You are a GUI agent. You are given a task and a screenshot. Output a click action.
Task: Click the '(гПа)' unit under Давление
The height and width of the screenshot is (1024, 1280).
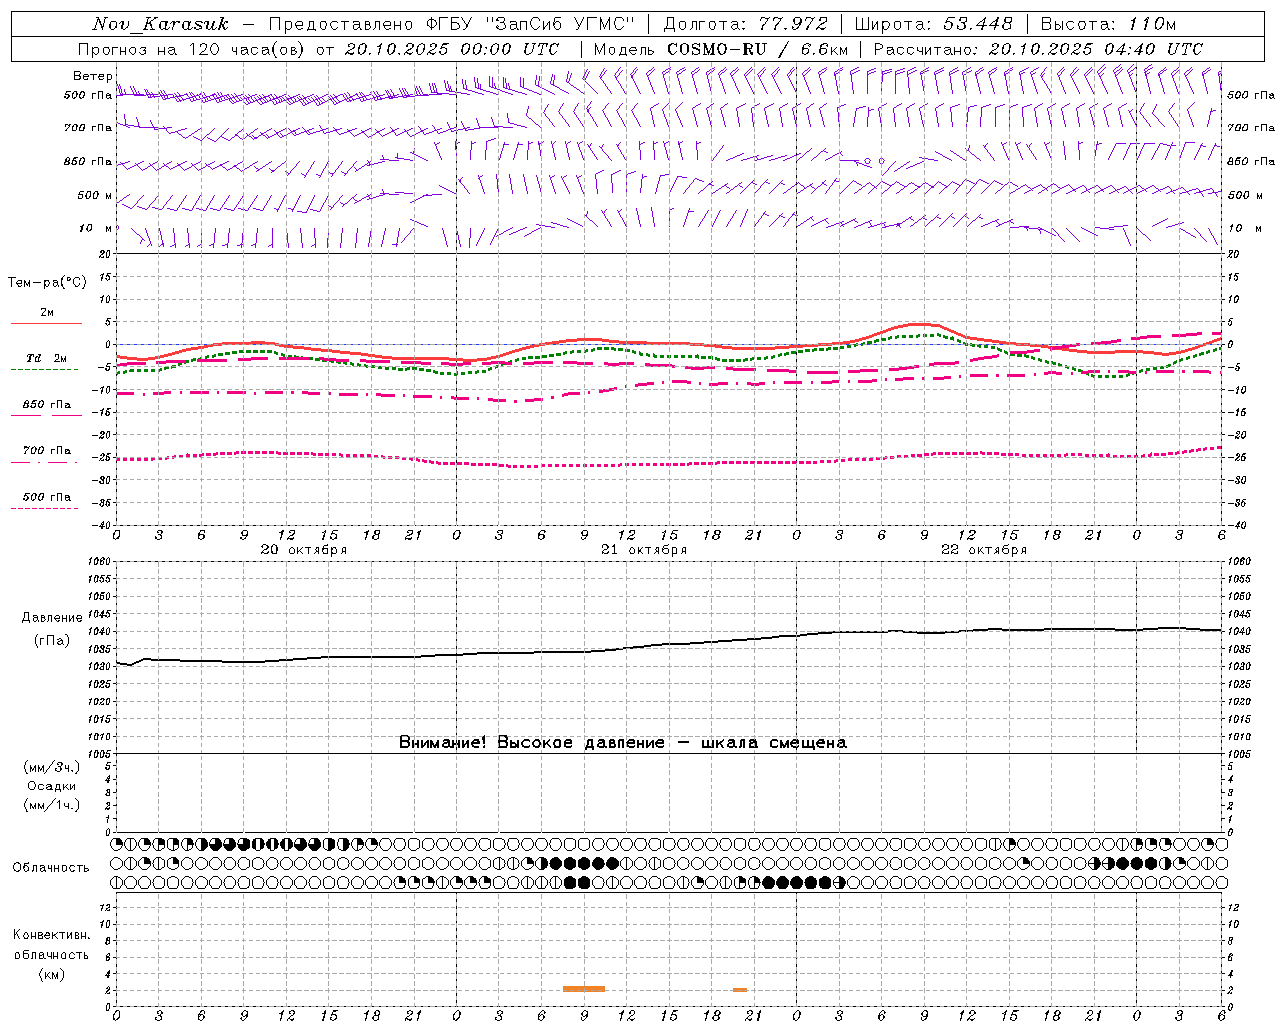(x=52, y=641)
